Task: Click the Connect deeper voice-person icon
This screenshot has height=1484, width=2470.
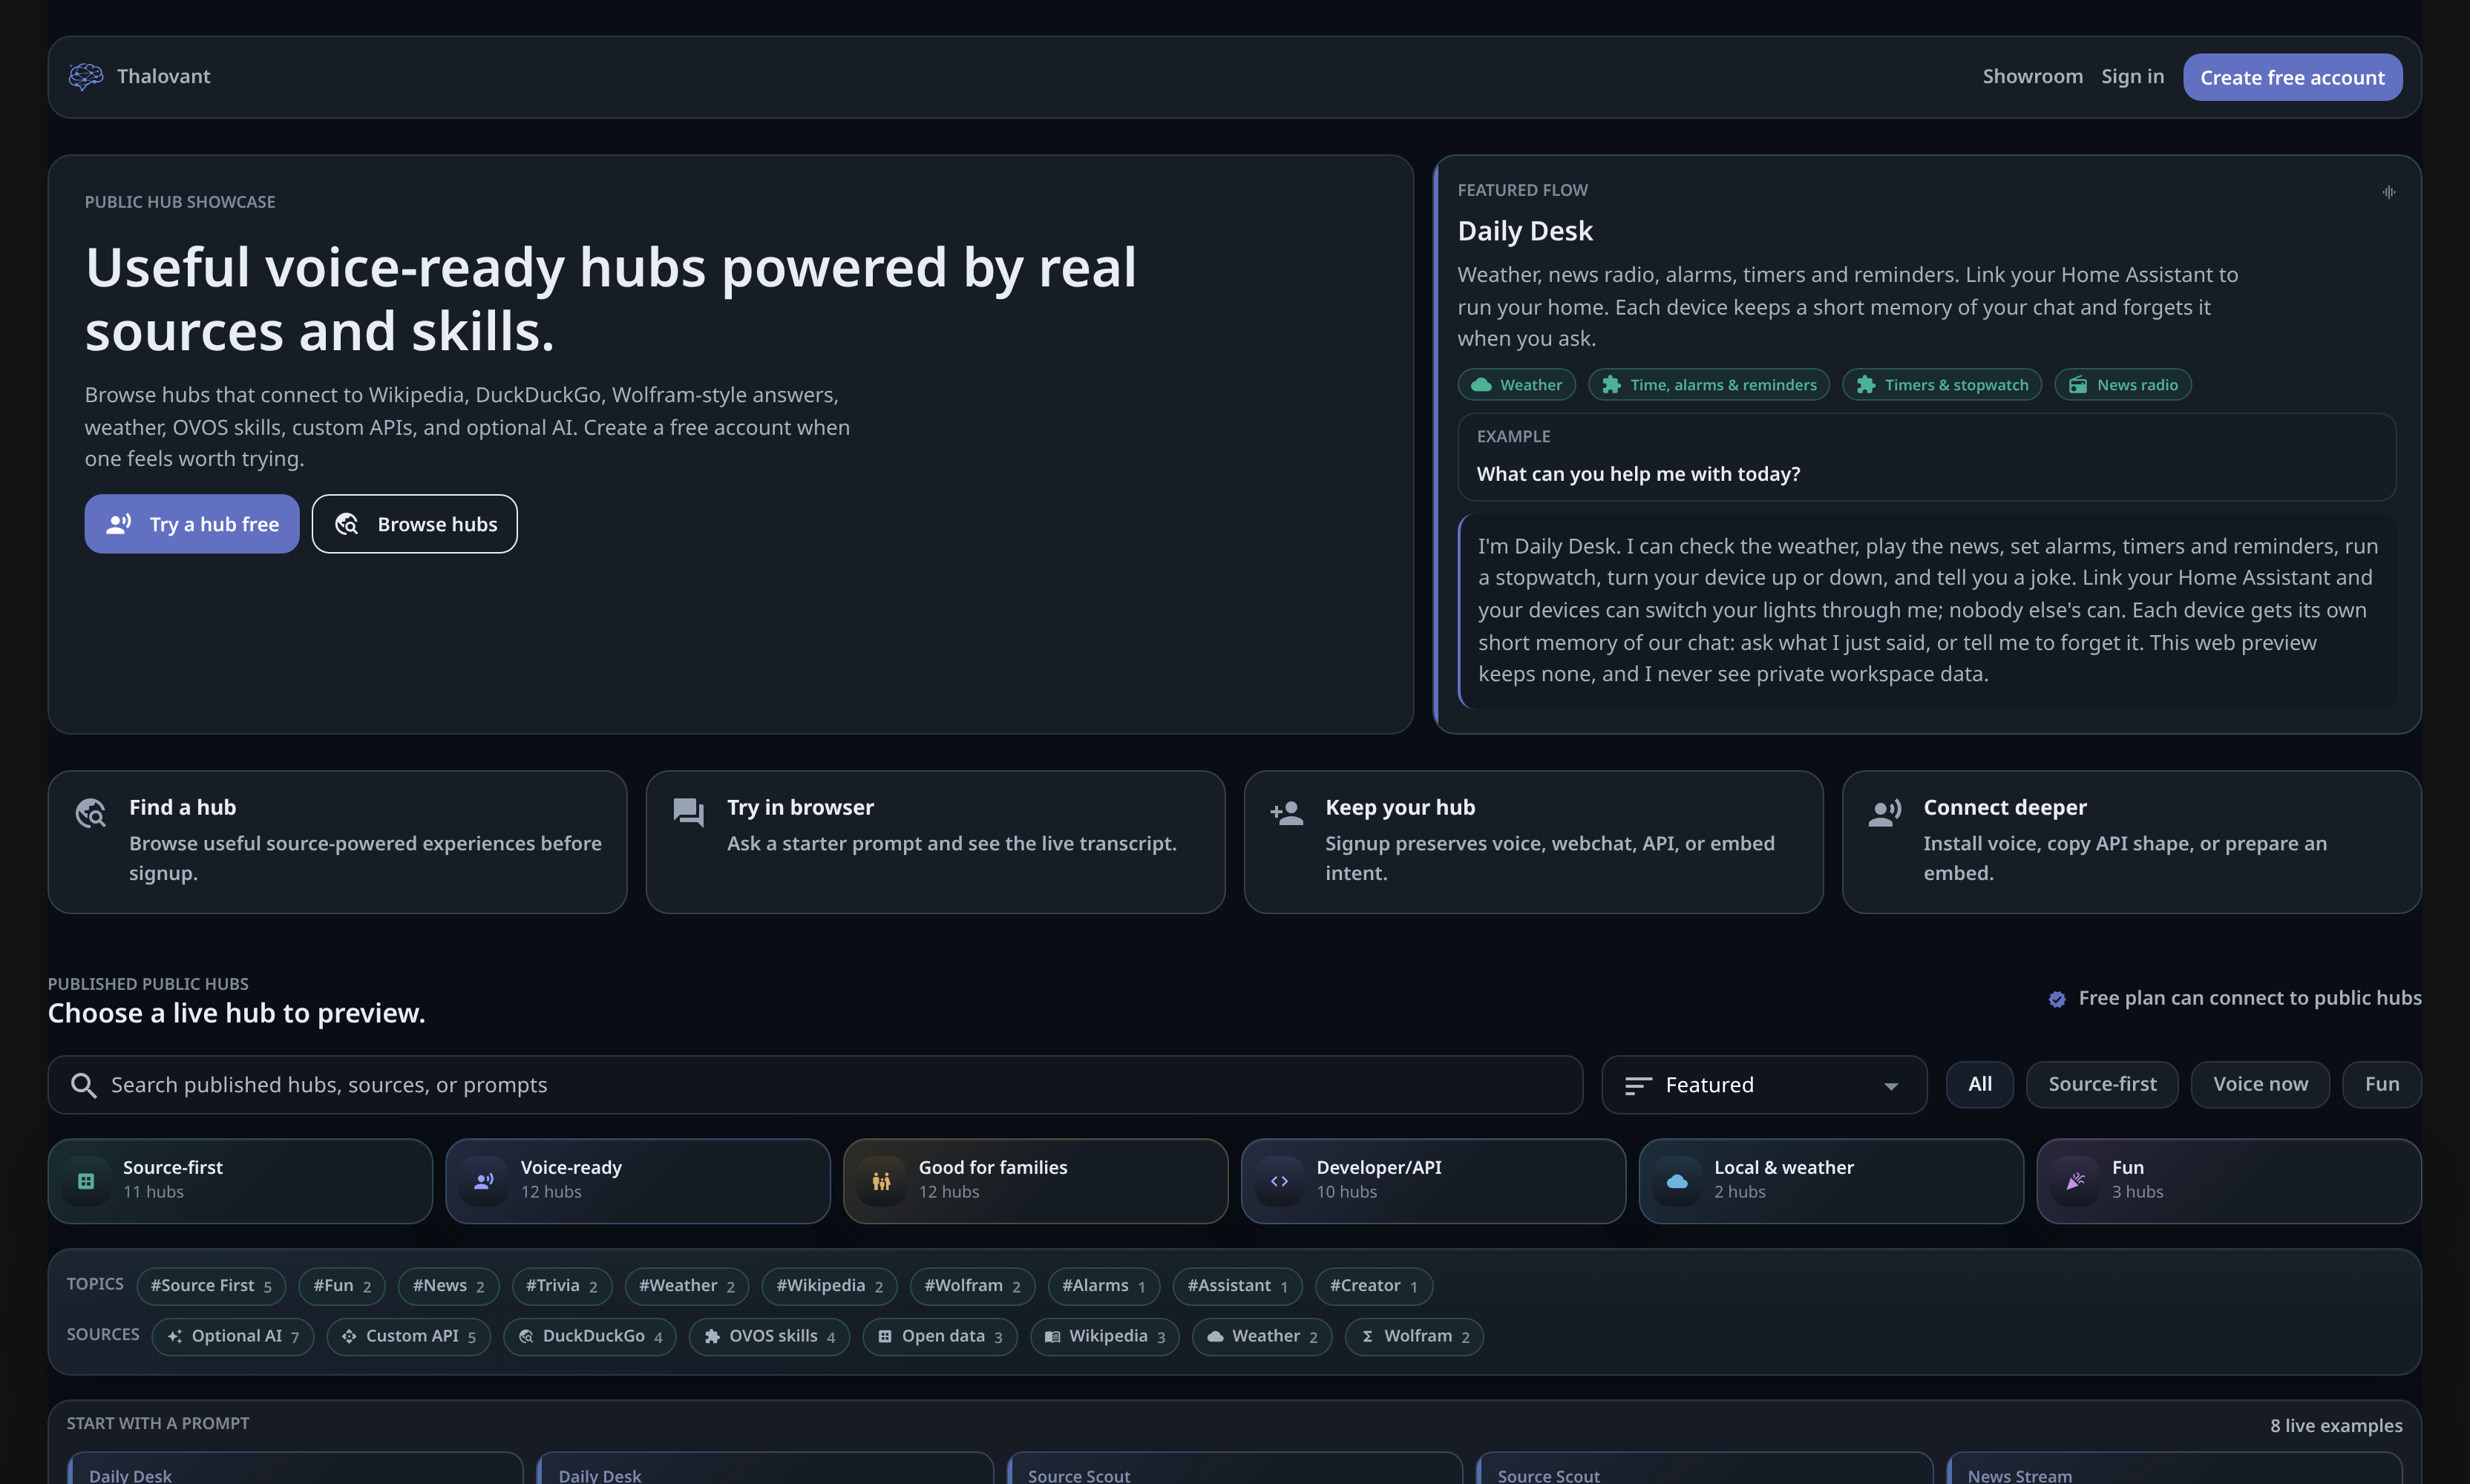Action: pyautogui.click(x=1885, y=812)
